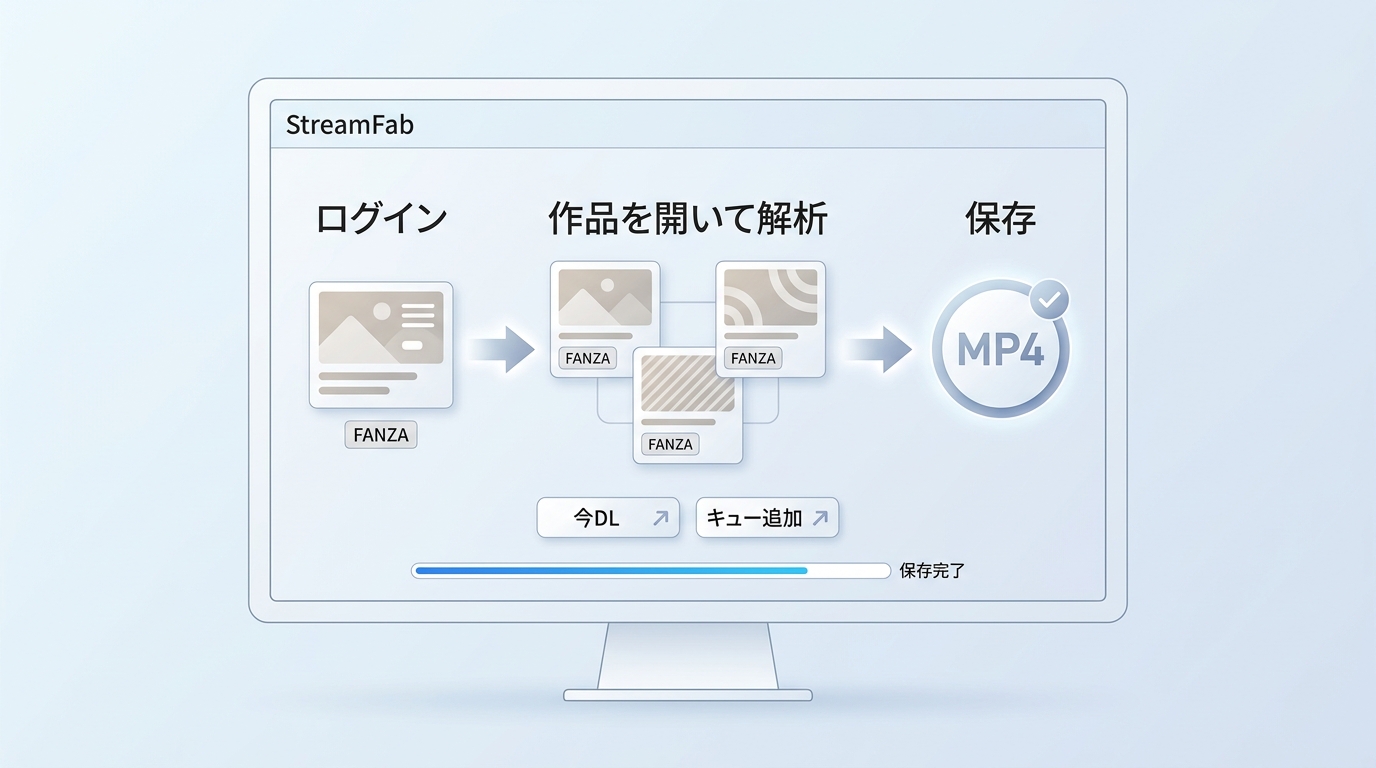Select the concentric-circles FANZA work card
The image size is (1376, 768).
tap(770, 319)
